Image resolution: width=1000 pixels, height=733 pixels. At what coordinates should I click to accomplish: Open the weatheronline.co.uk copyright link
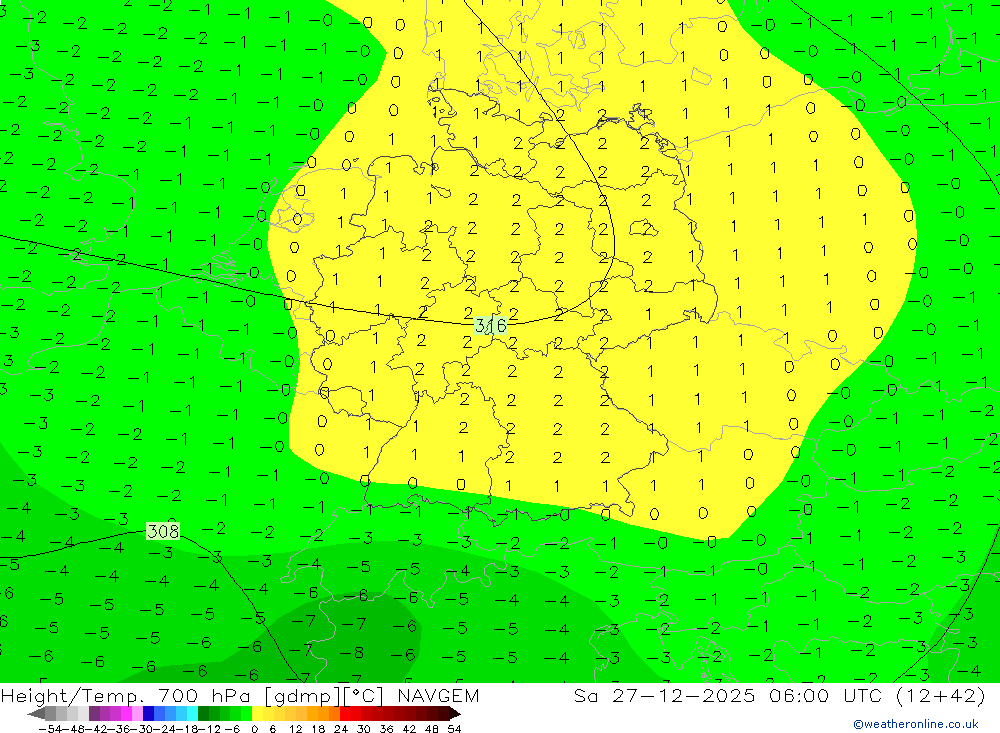pyautogui.click(x=916, y=724)
